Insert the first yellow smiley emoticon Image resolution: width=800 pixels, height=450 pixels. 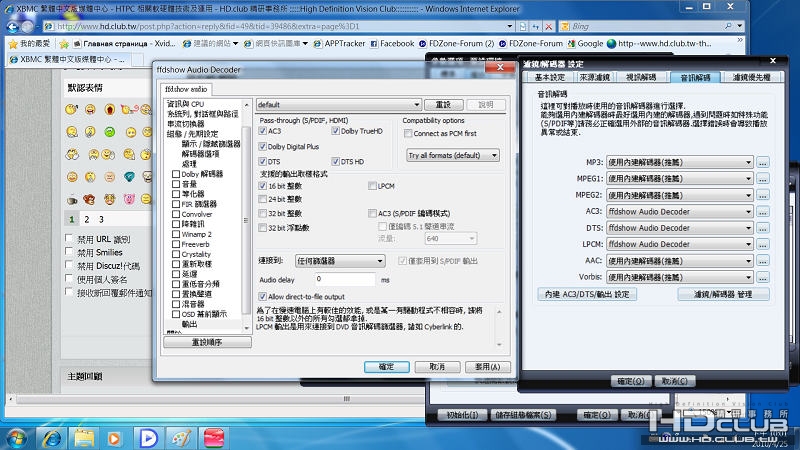coord(72,109)
